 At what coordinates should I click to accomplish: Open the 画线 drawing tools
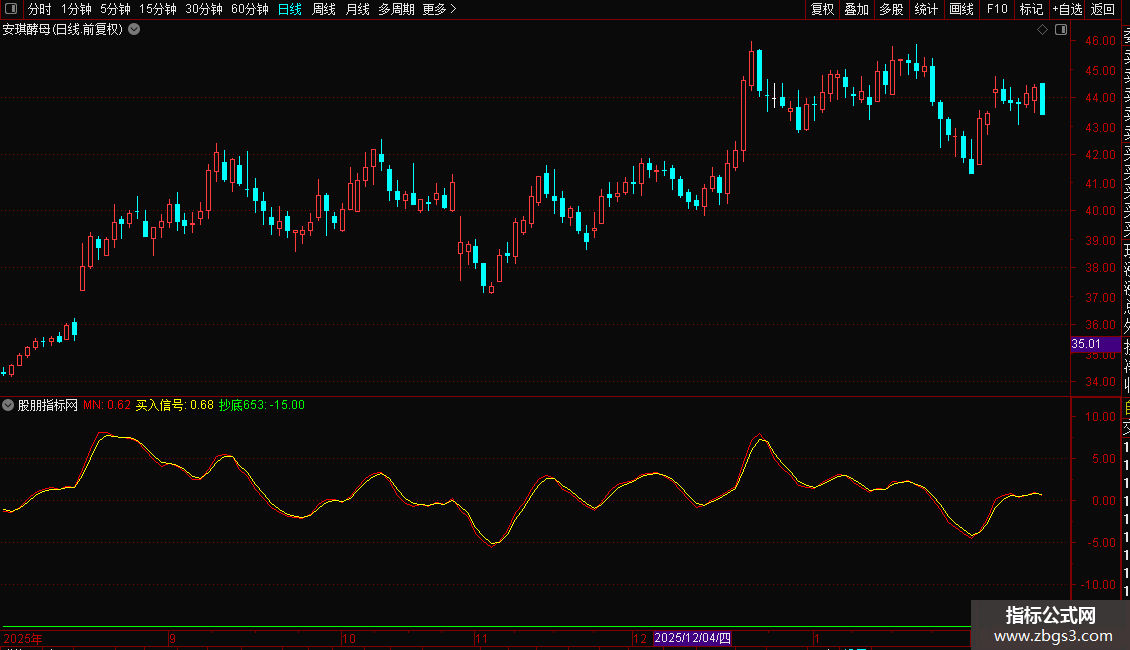click(961, 9)
